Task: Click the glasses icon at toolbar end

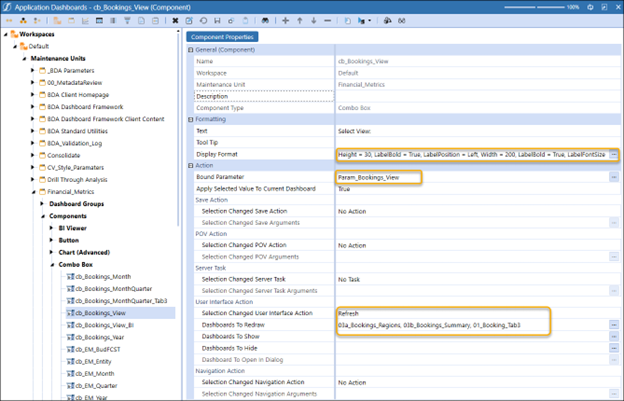Action: point(402,21)
